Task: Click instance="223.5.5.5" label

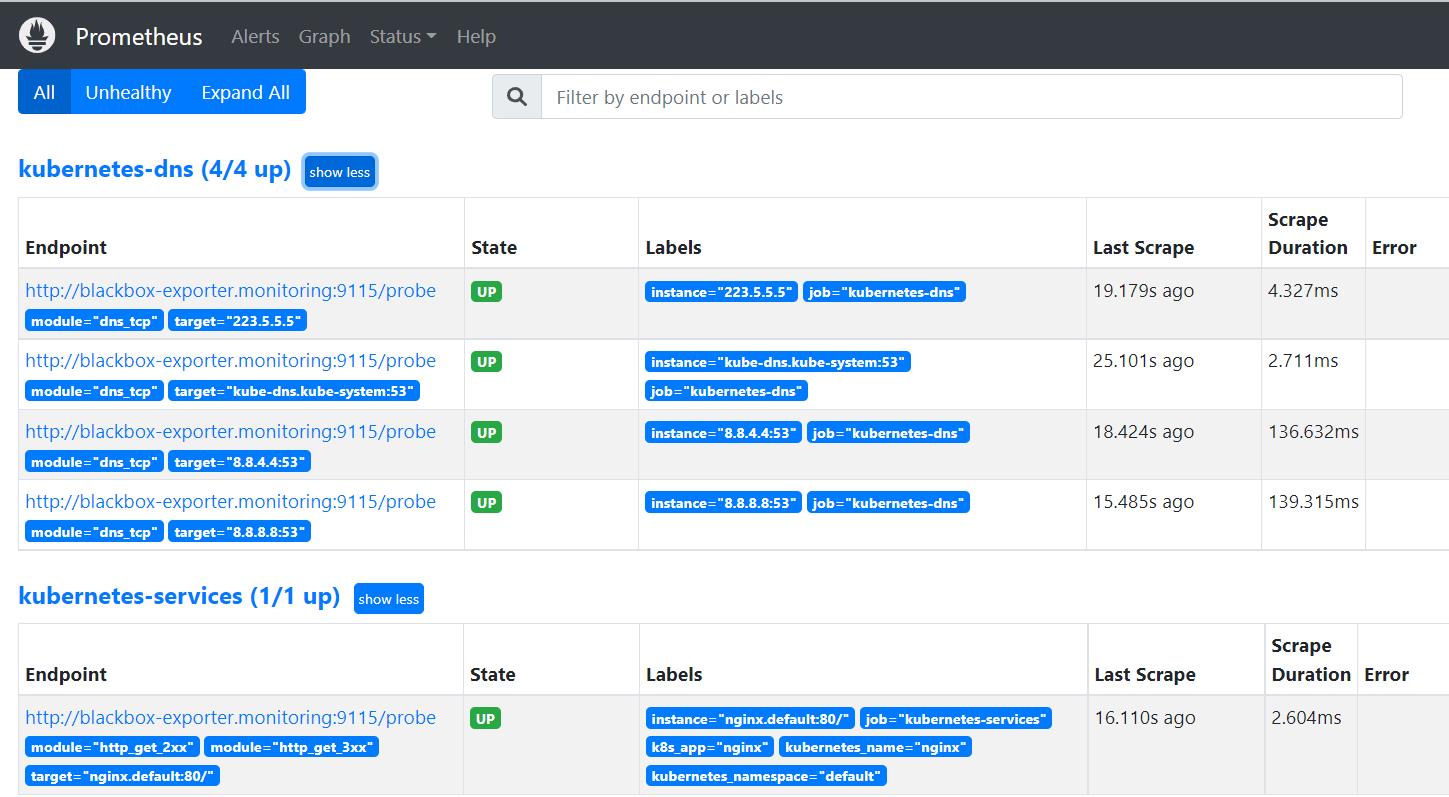Action: 722,292
